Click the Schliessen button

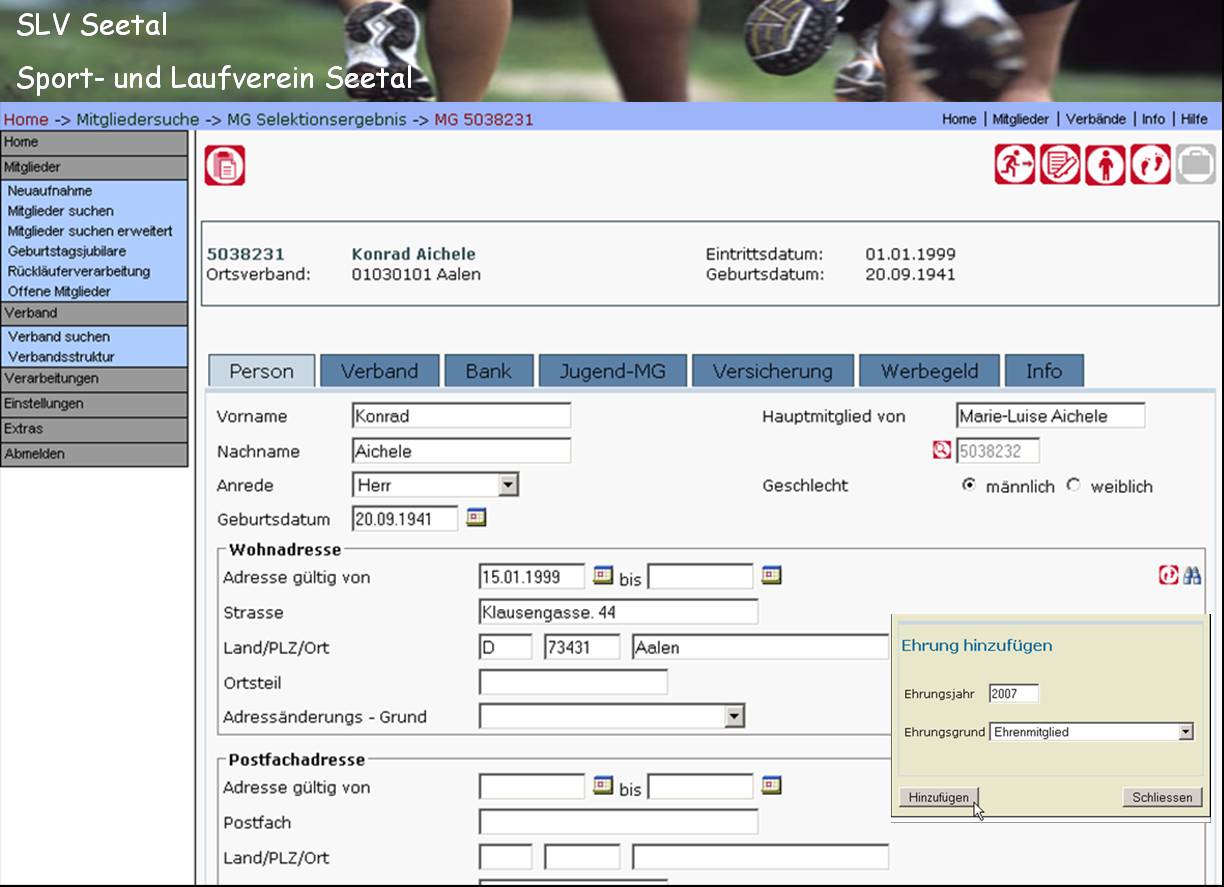click(1162, 797)
